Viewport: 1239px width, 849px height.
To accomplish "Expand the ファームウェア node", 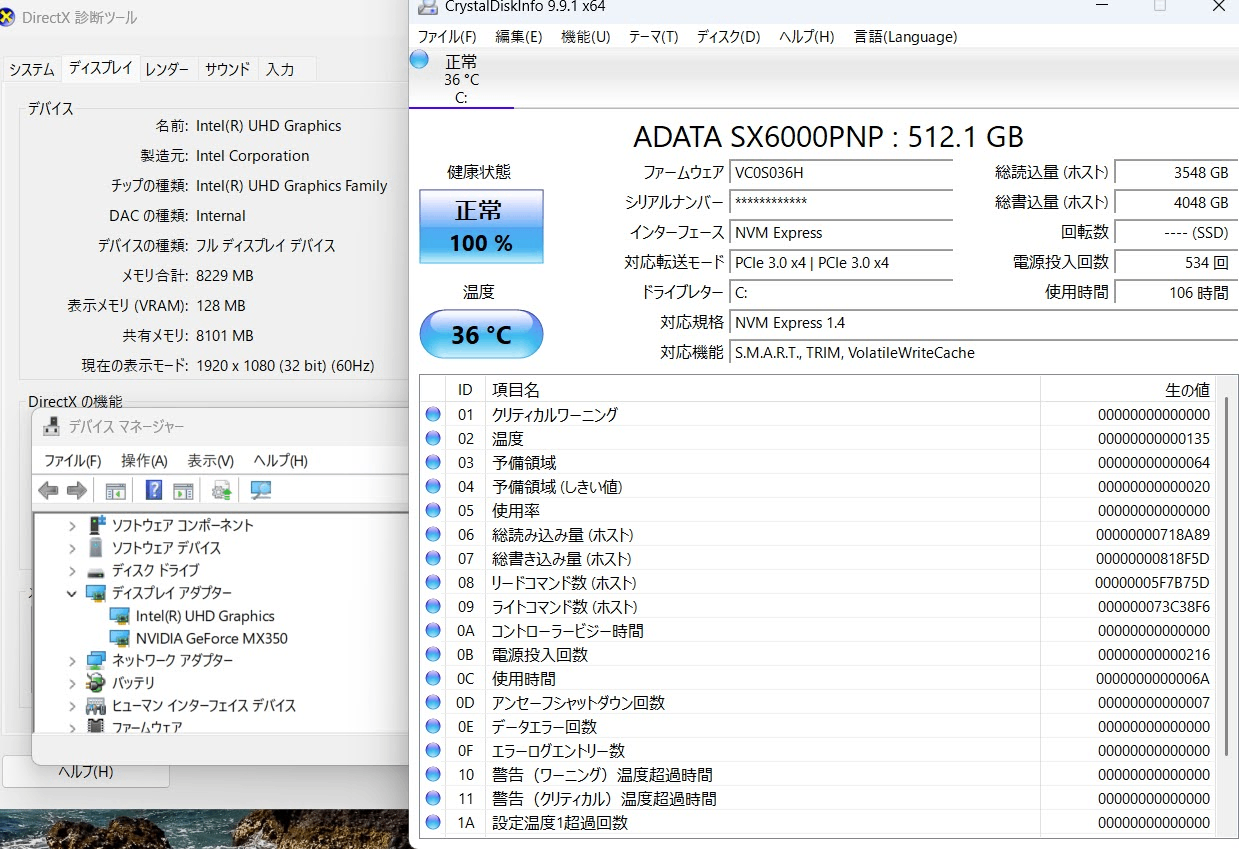I will coord(72,727).
